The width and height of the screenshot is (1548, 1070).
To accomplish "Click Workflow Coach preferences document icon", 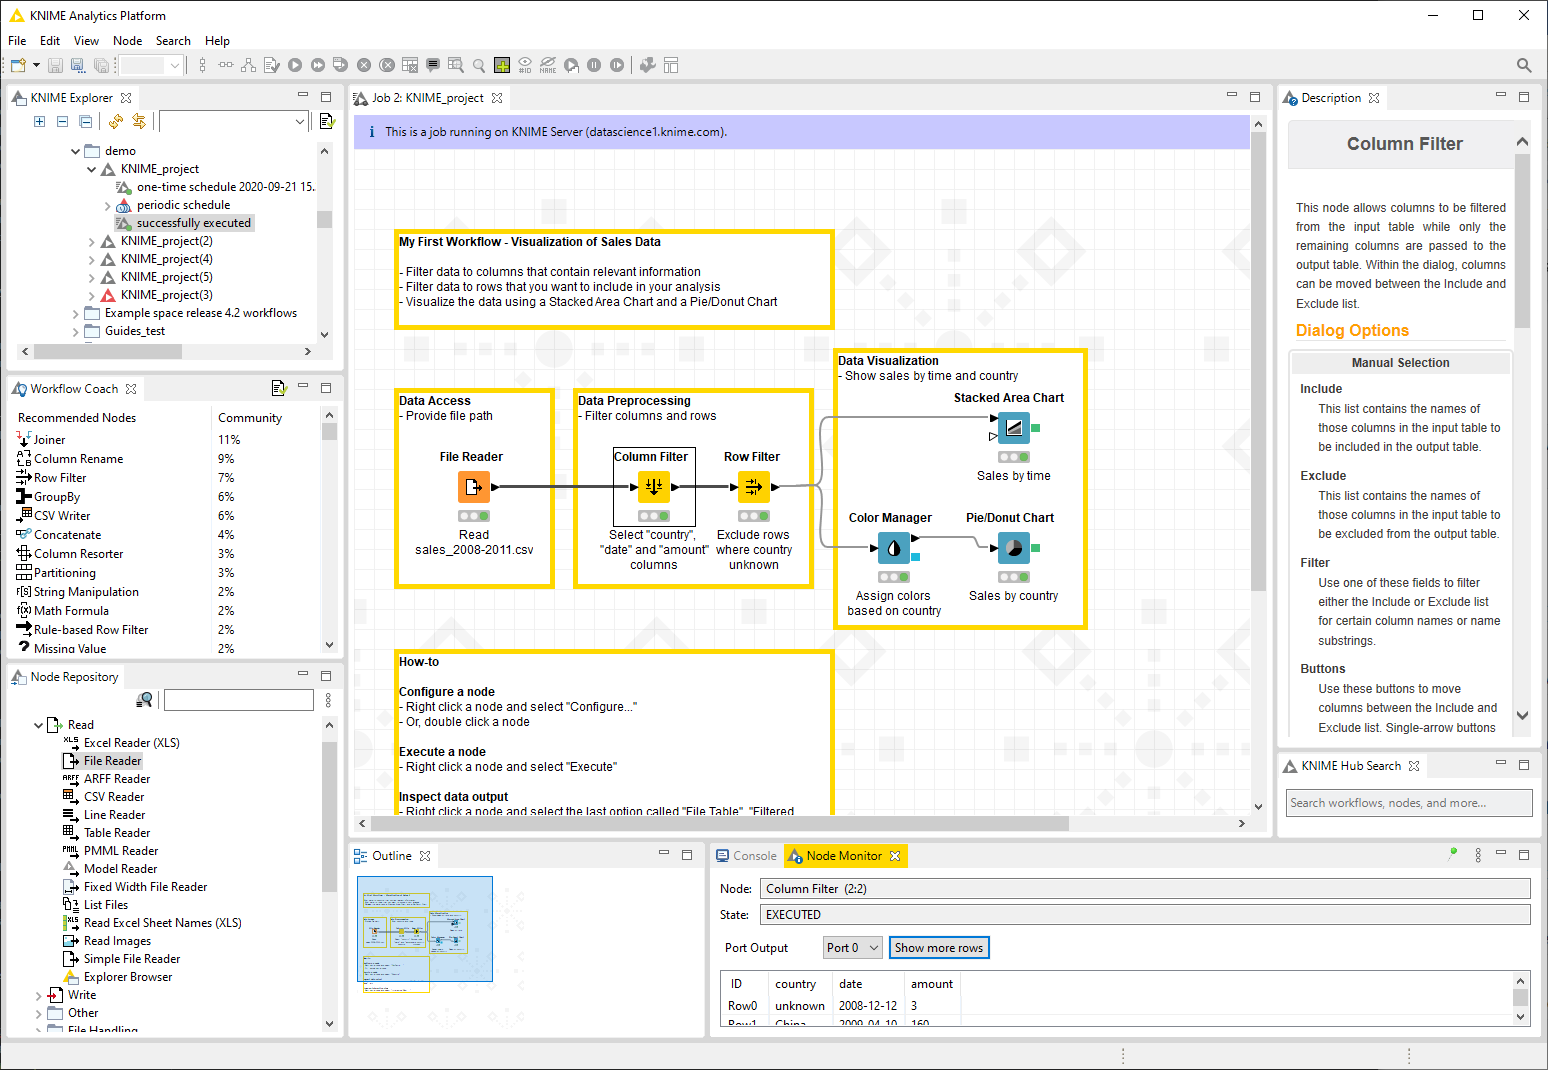I will pos(278,388).
